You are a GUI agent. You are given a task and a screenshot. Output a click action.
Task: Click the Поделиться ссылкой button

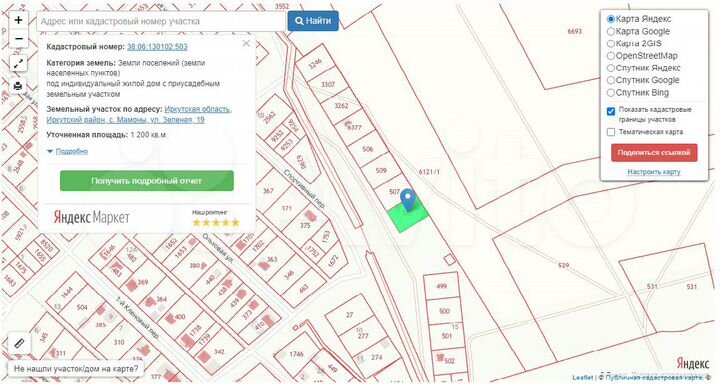(654, 152)
